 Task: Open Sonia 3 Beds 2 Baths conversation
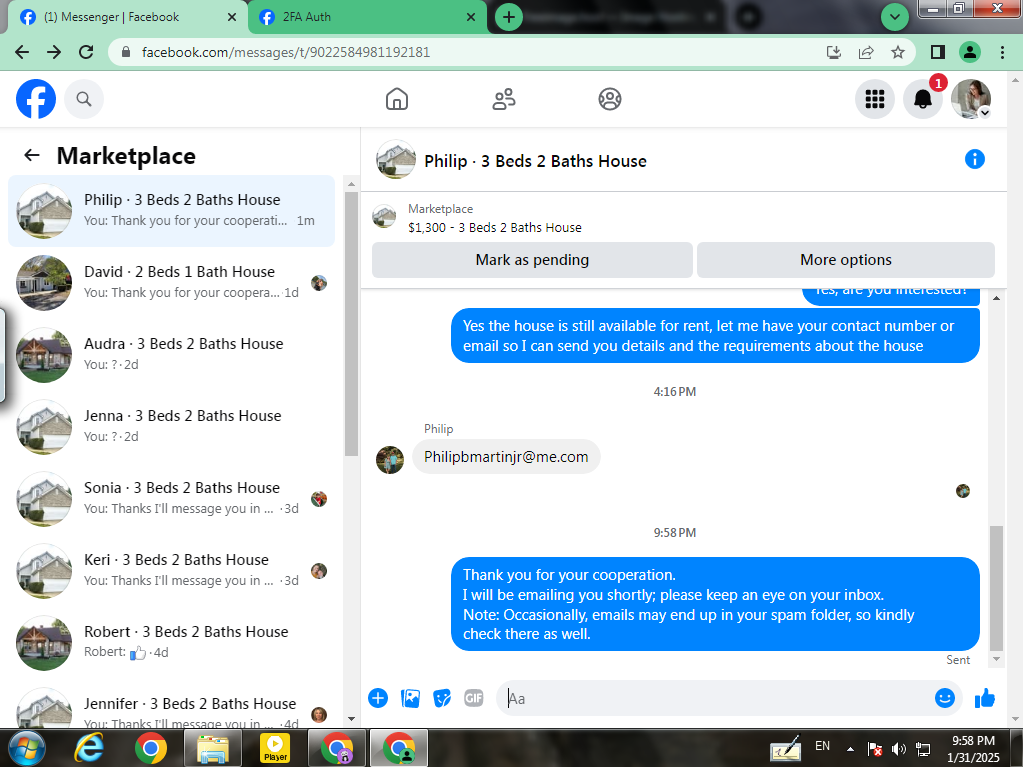172,499
